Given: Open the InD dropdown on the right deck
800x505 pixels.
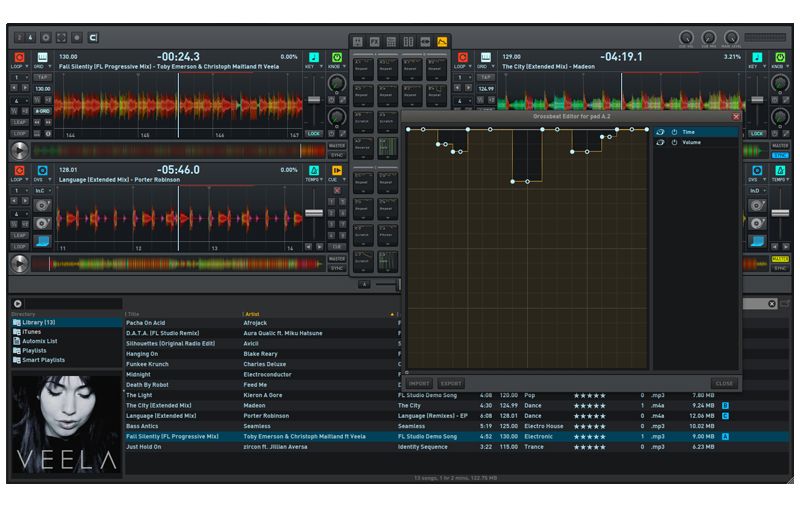Looking at the screenshot, I should [757, 190].
